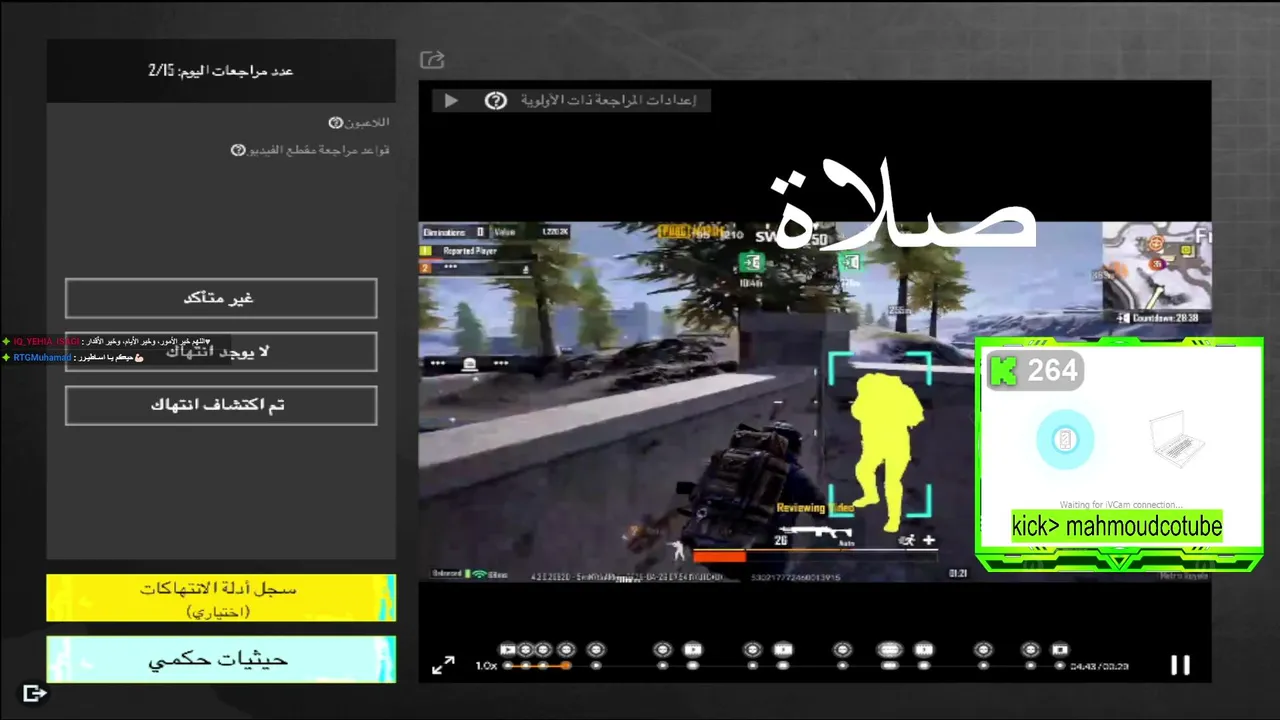
Task: Select the غير متأكد verdict button
Action: point(221,298)
